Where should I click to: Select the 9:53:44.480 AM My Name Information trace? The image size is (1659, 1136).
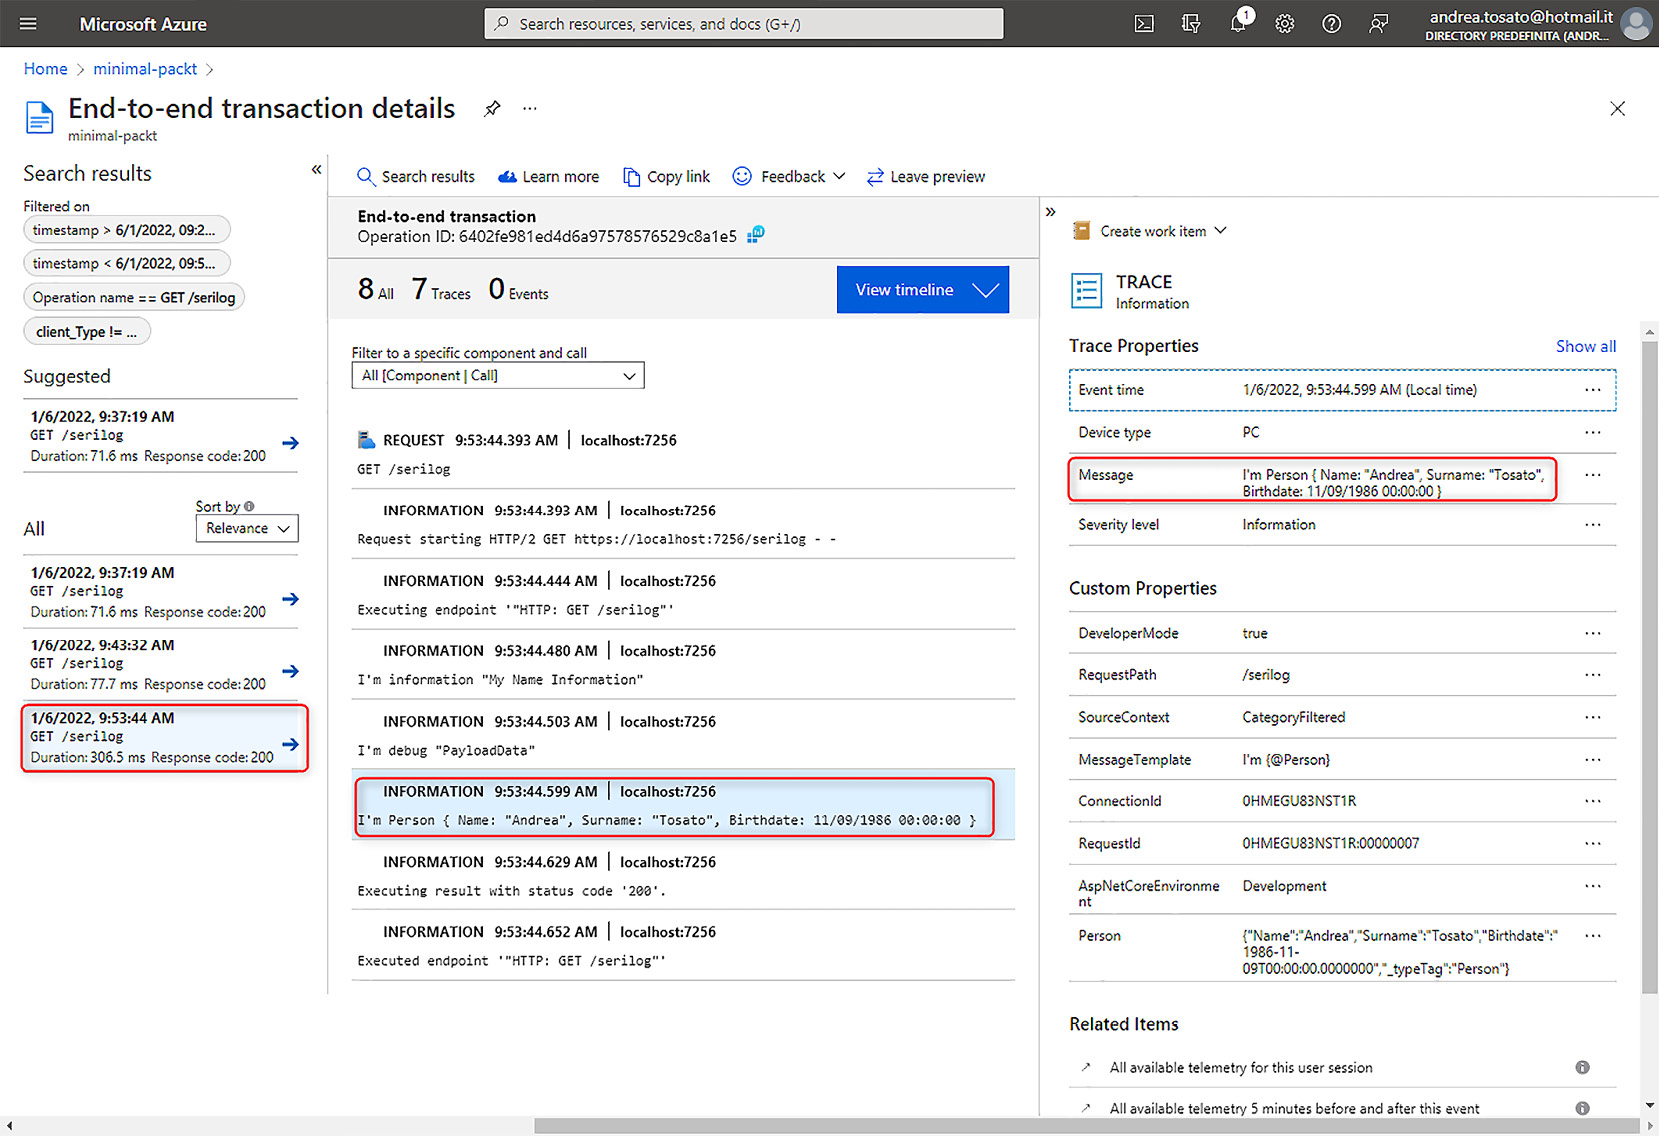tap(683, 665)
